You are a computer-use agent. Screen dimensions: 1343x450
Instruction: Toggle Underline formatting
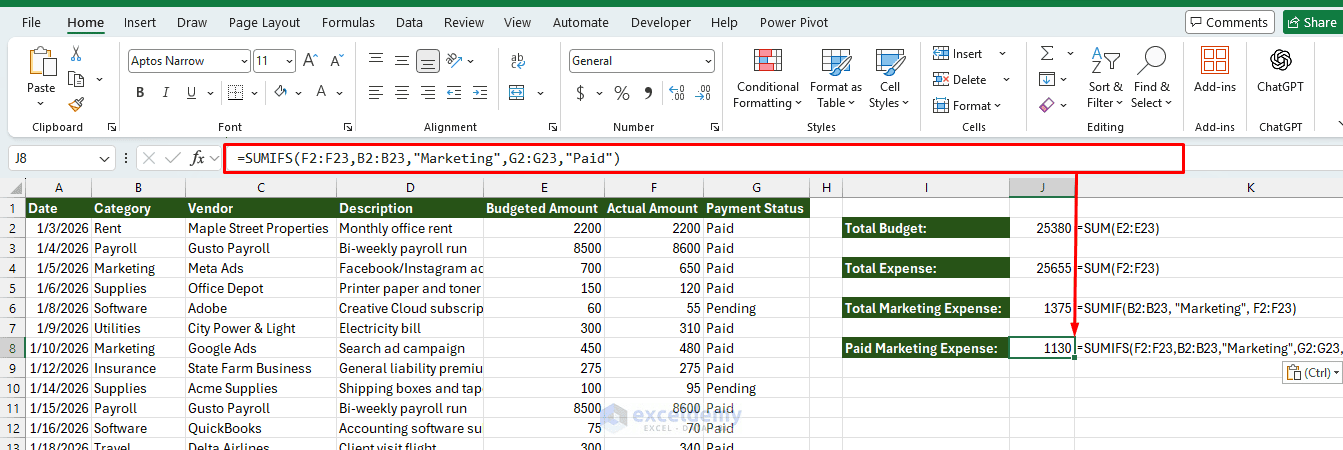[x=193, y=93]
